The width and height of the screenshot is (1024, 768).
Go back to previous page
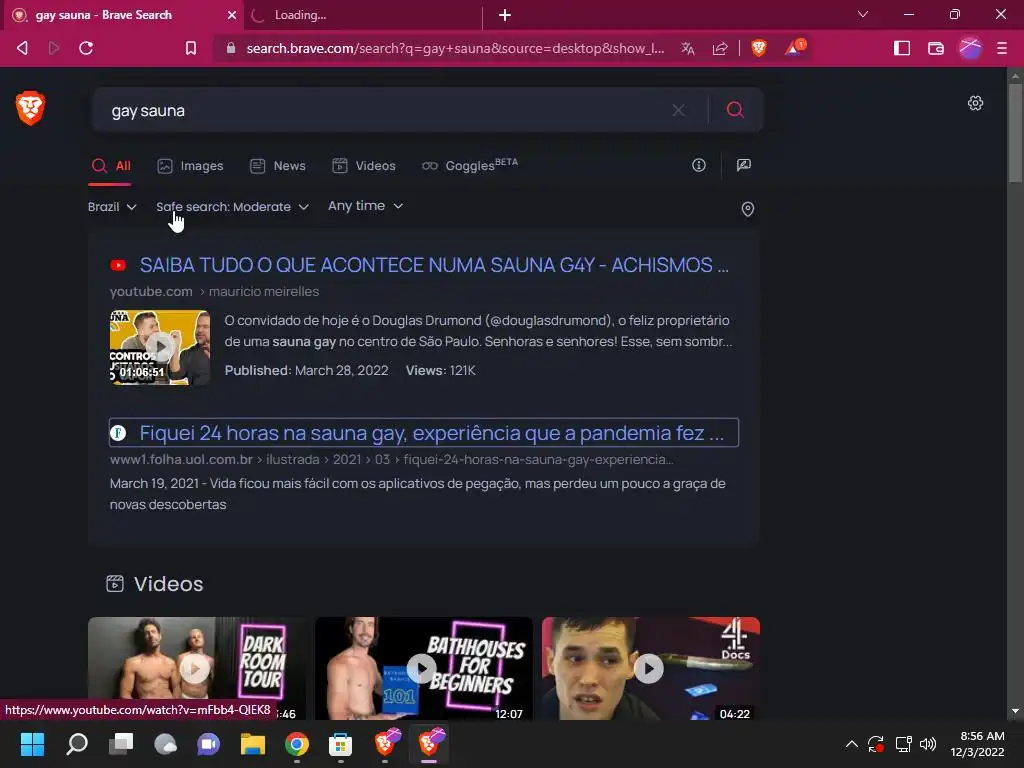click(x=22, y=48)
